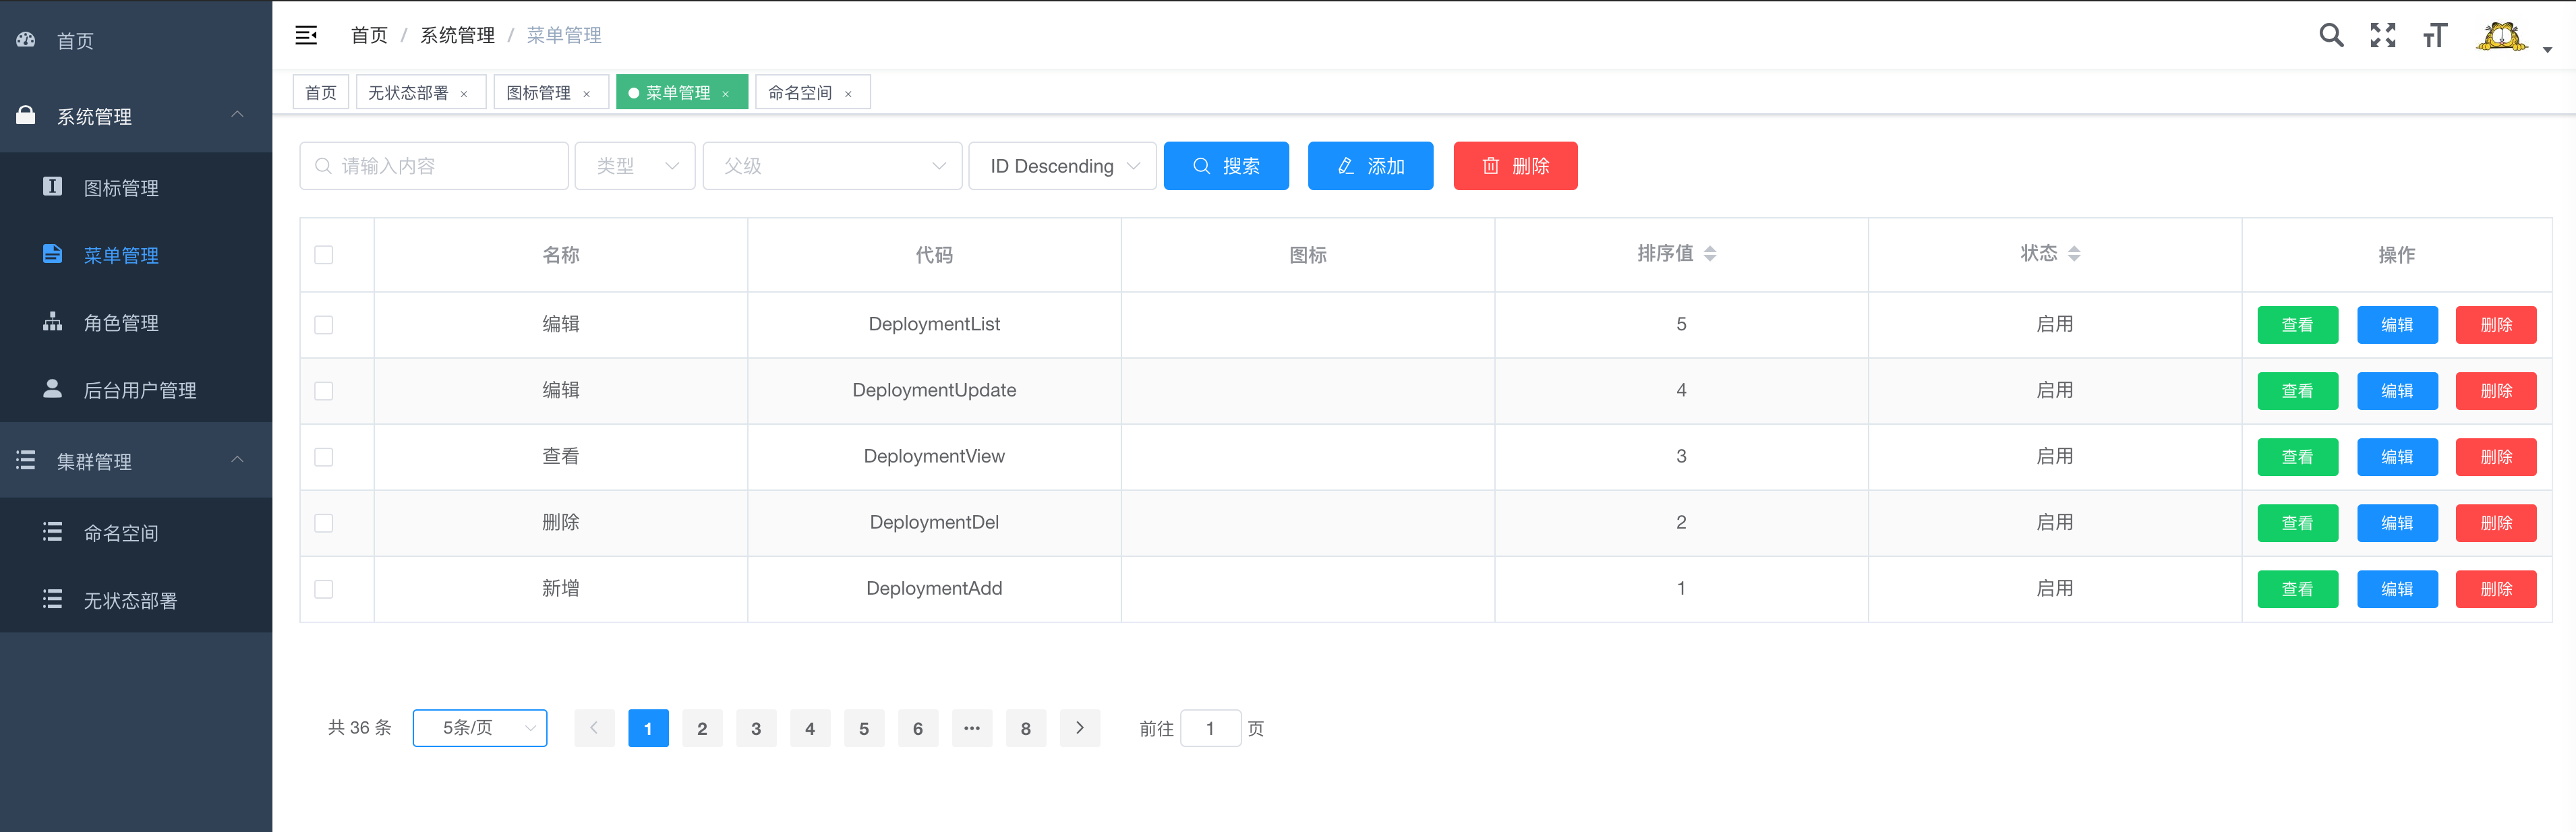This screenshot has width=2576, height=832.
Task: Close the 无状态部署 tab
Action: 464,94
